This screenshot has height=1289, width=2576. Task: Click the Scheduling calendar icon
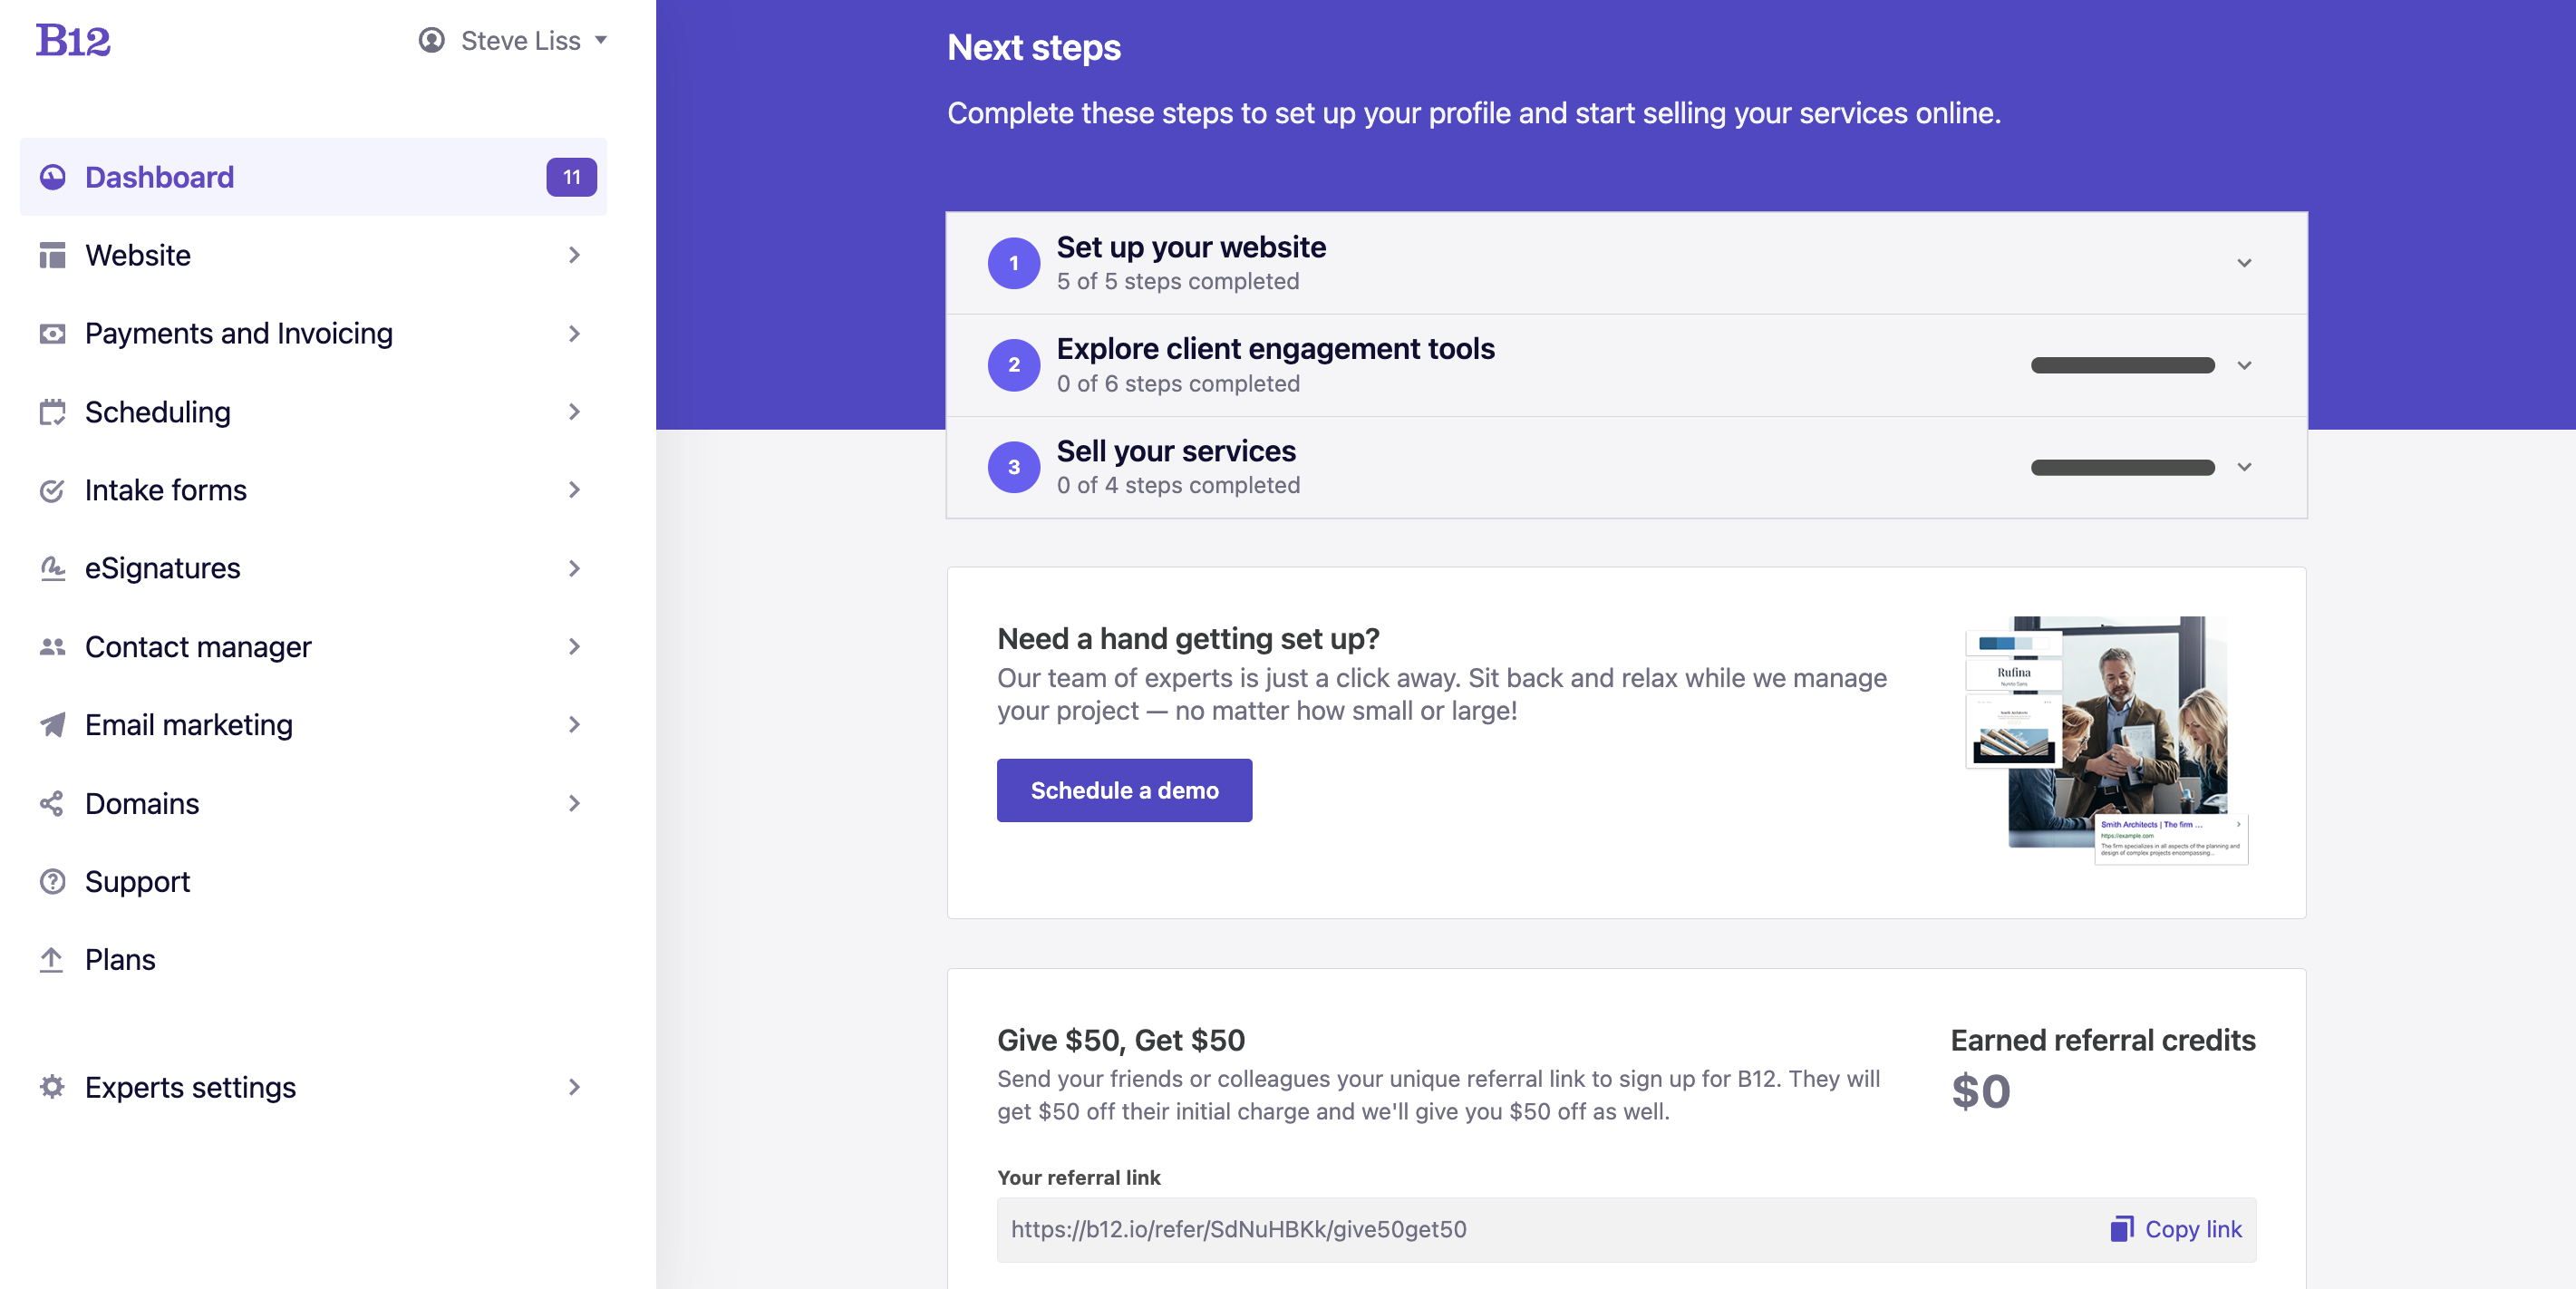tap(52, 412)
